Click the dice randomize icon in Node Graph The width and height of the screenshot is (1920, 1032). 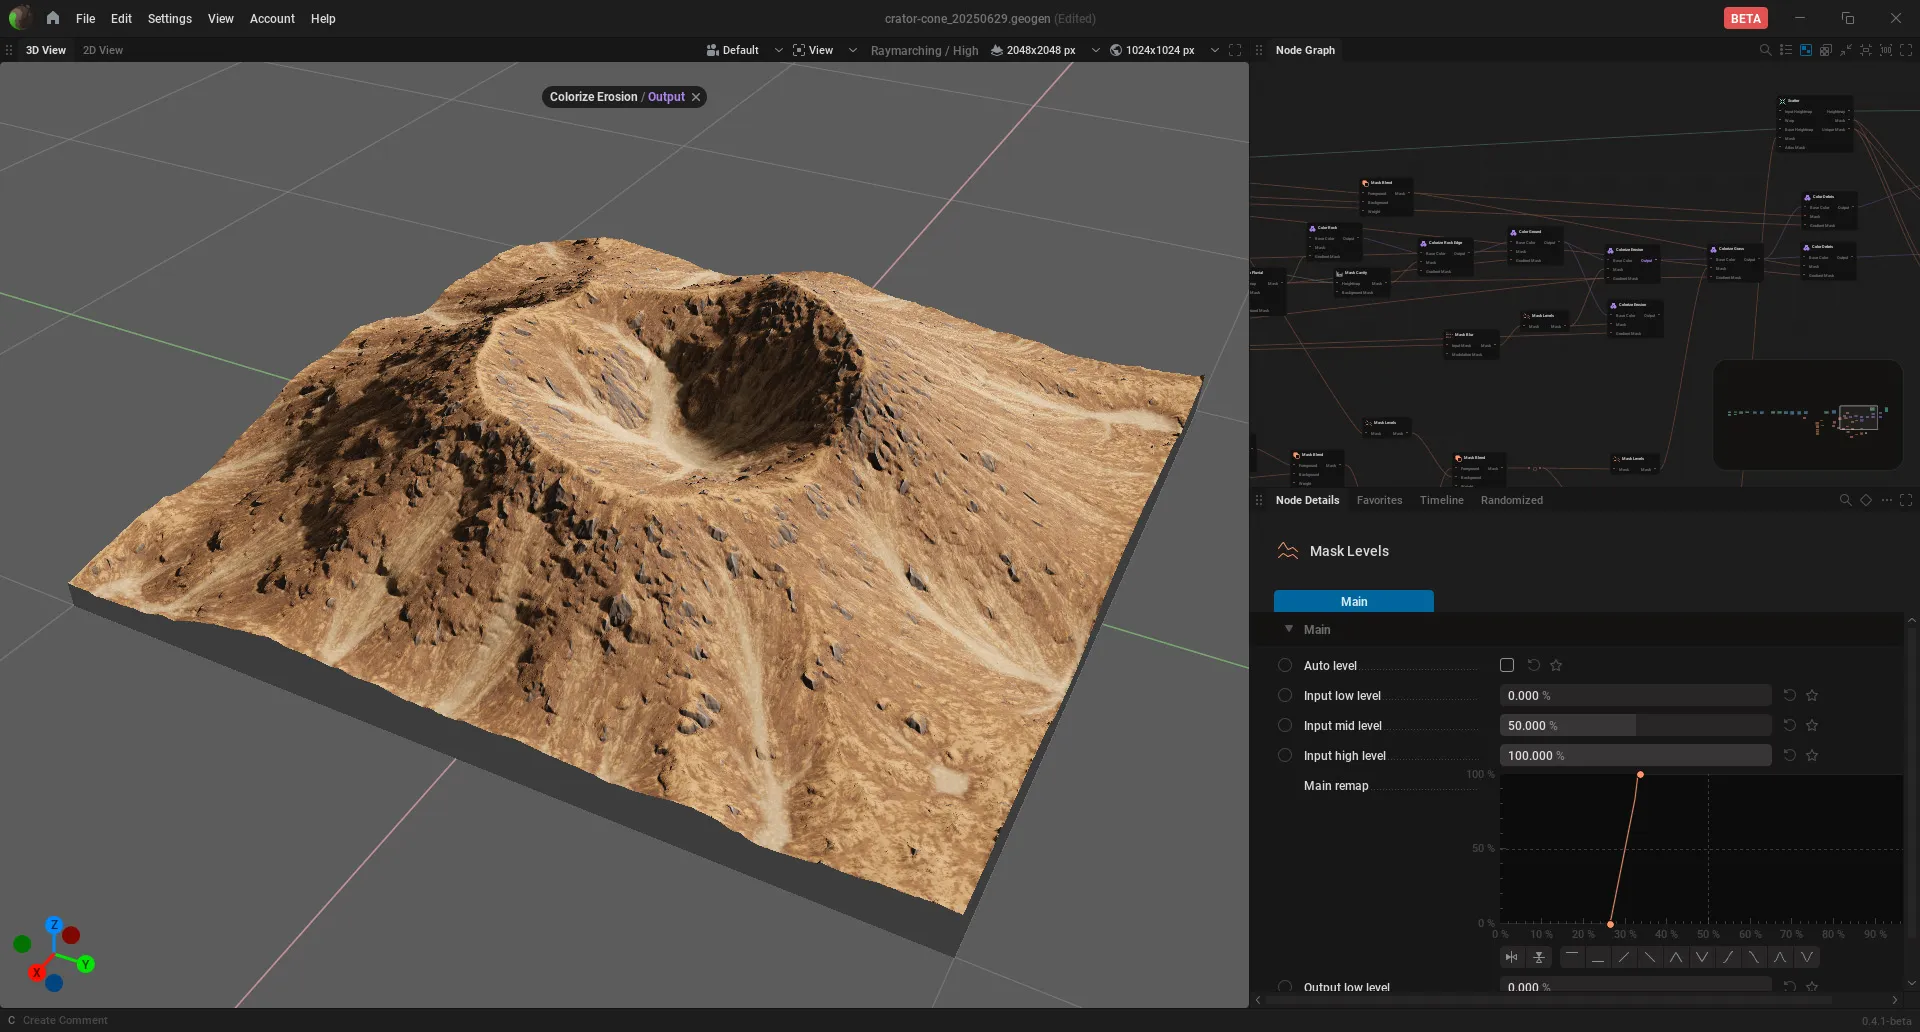coord(1826,50)
